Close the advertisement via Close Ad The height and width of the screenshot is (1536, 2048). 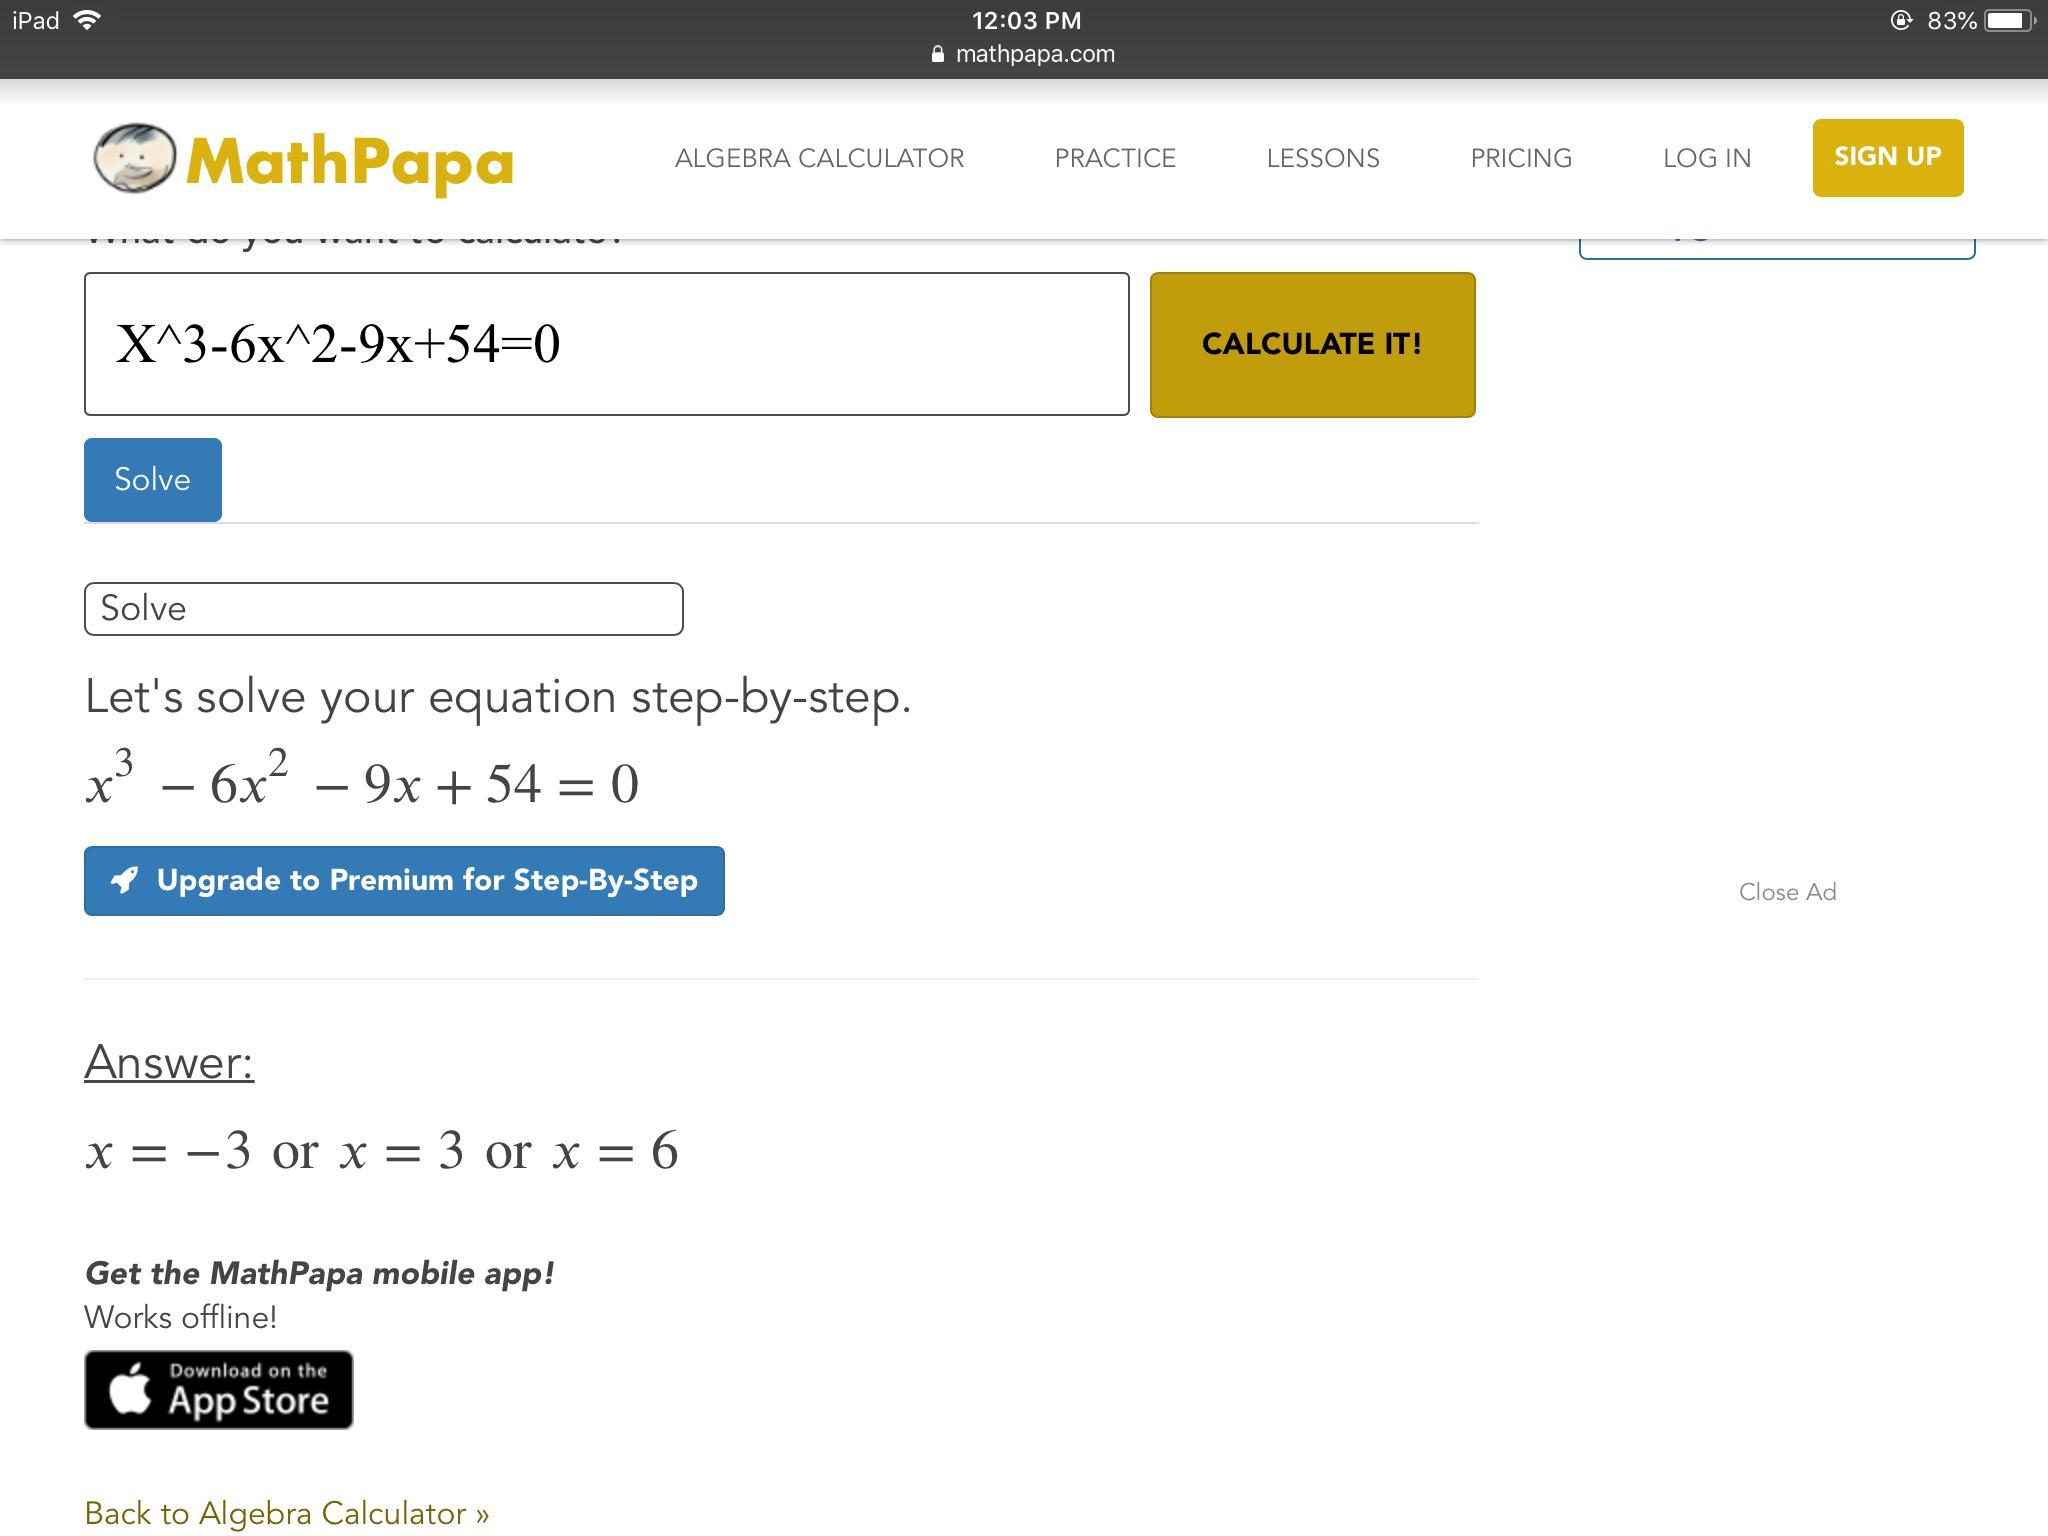point(1787,892)
